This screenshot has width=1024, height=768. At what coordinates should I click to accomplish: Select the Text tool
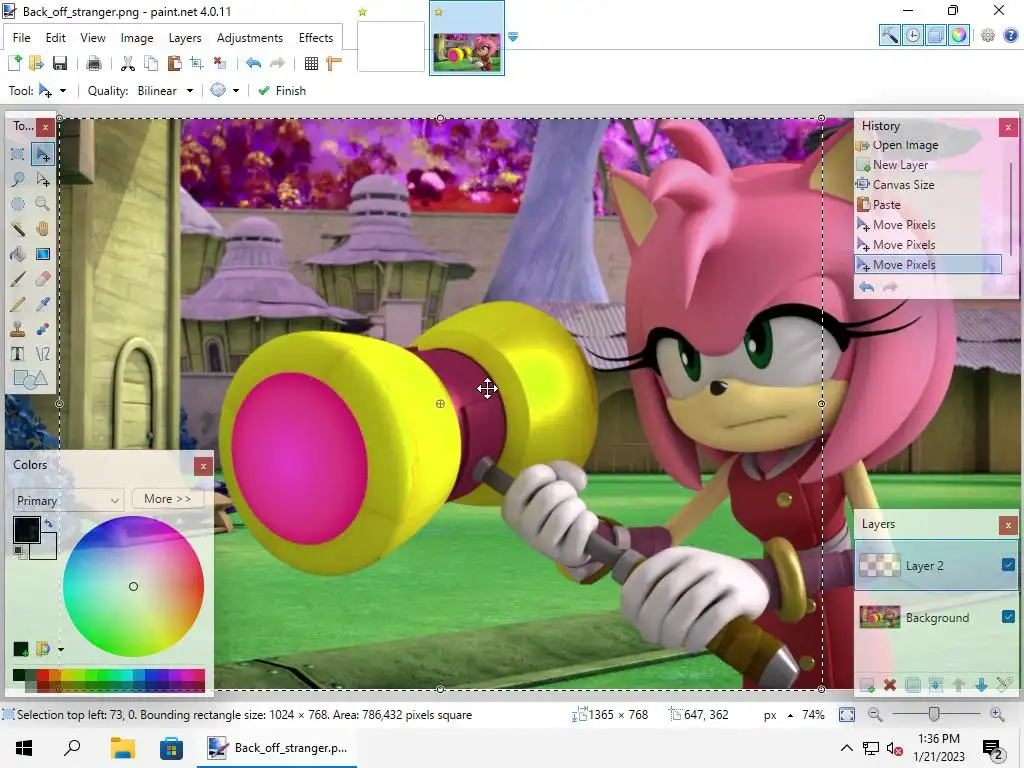click(18, 354)
